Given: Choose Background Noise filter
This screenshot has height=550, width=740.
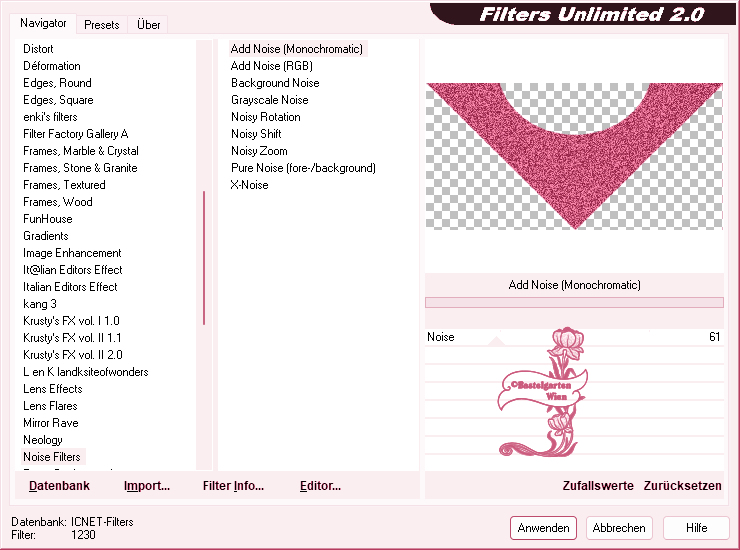Looking at the screenshot, I should point(275,83).
